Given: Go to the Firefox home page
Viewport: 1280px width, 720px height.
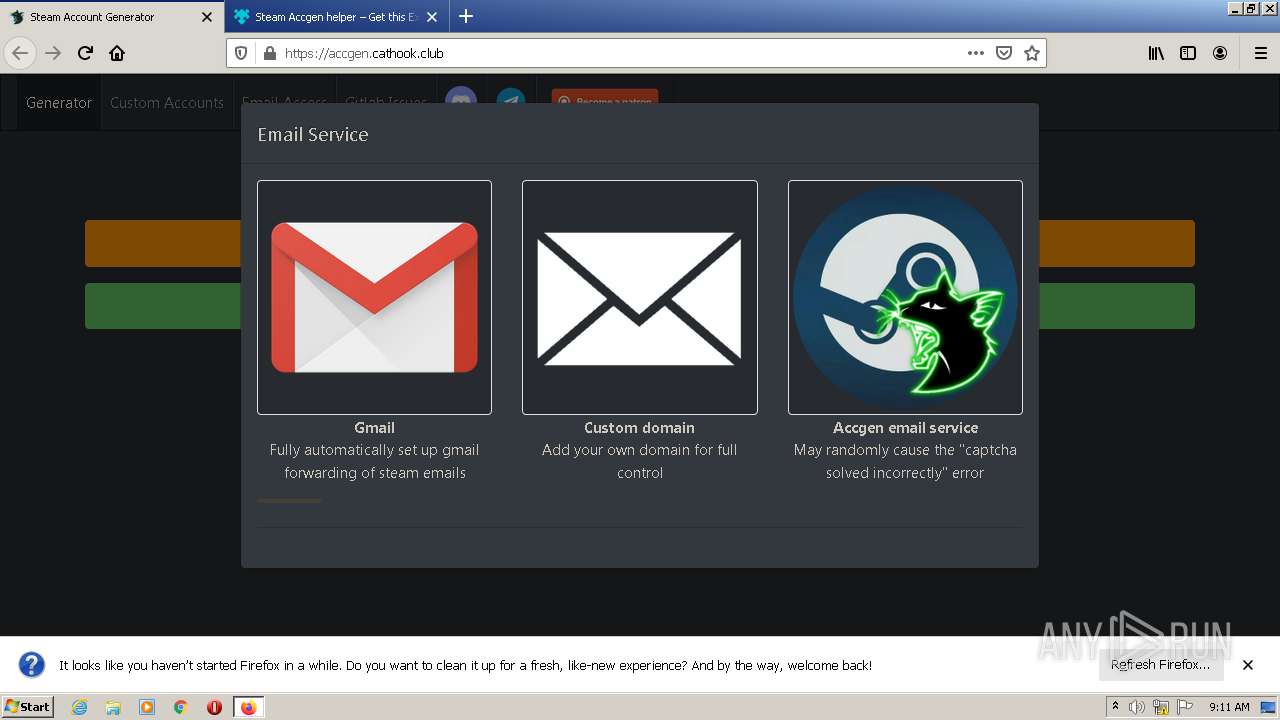Looking at the screenshot, I should 117,53.
